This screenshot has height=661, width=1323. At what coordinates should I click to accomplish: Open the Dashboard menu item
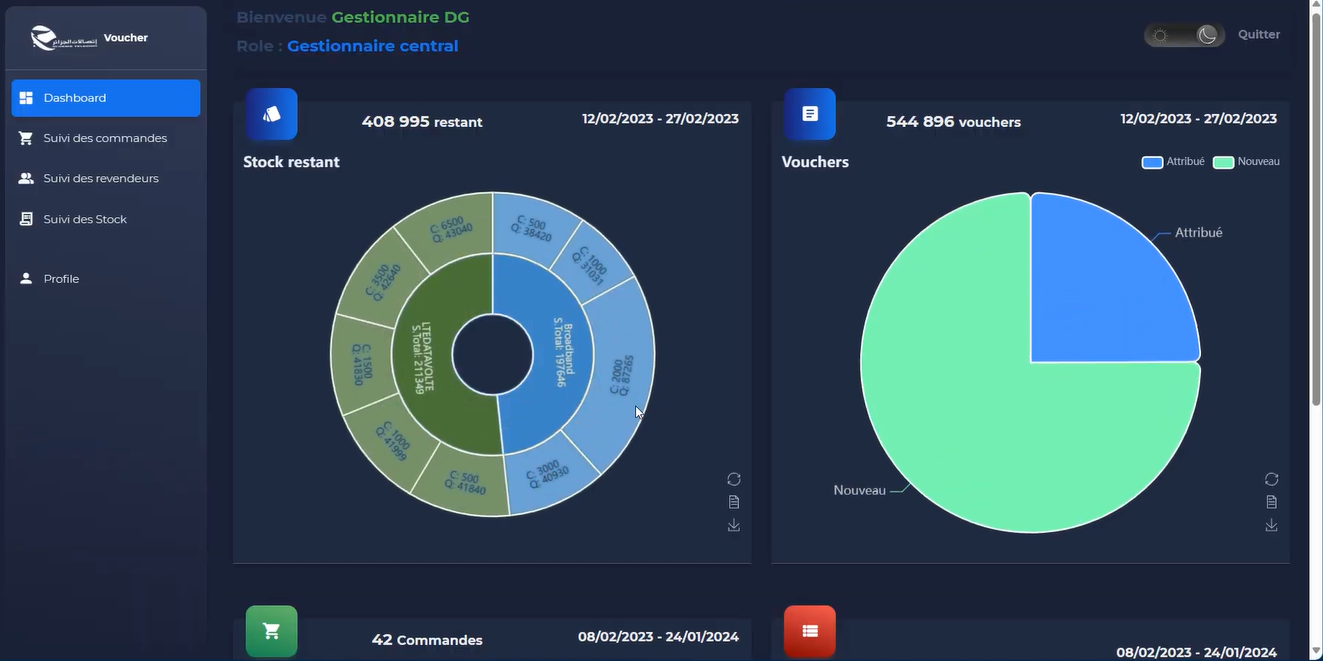point(105,98)
